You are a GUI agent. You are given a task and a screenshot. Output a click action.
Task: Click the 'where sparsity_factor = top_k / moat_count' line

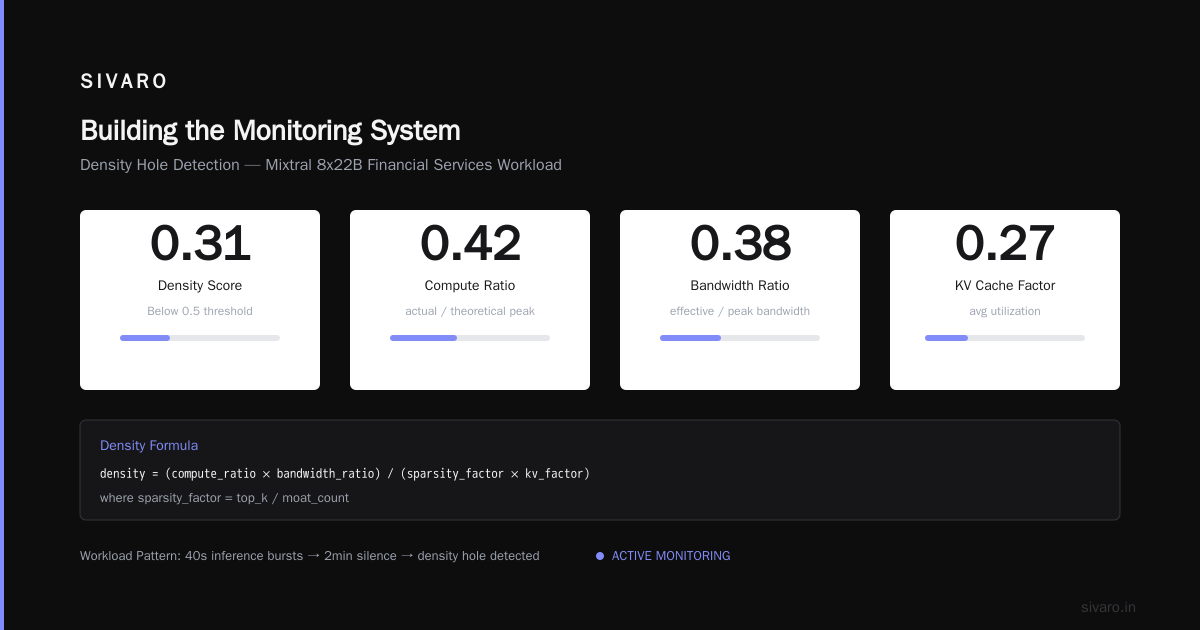(x=224, y=497)
